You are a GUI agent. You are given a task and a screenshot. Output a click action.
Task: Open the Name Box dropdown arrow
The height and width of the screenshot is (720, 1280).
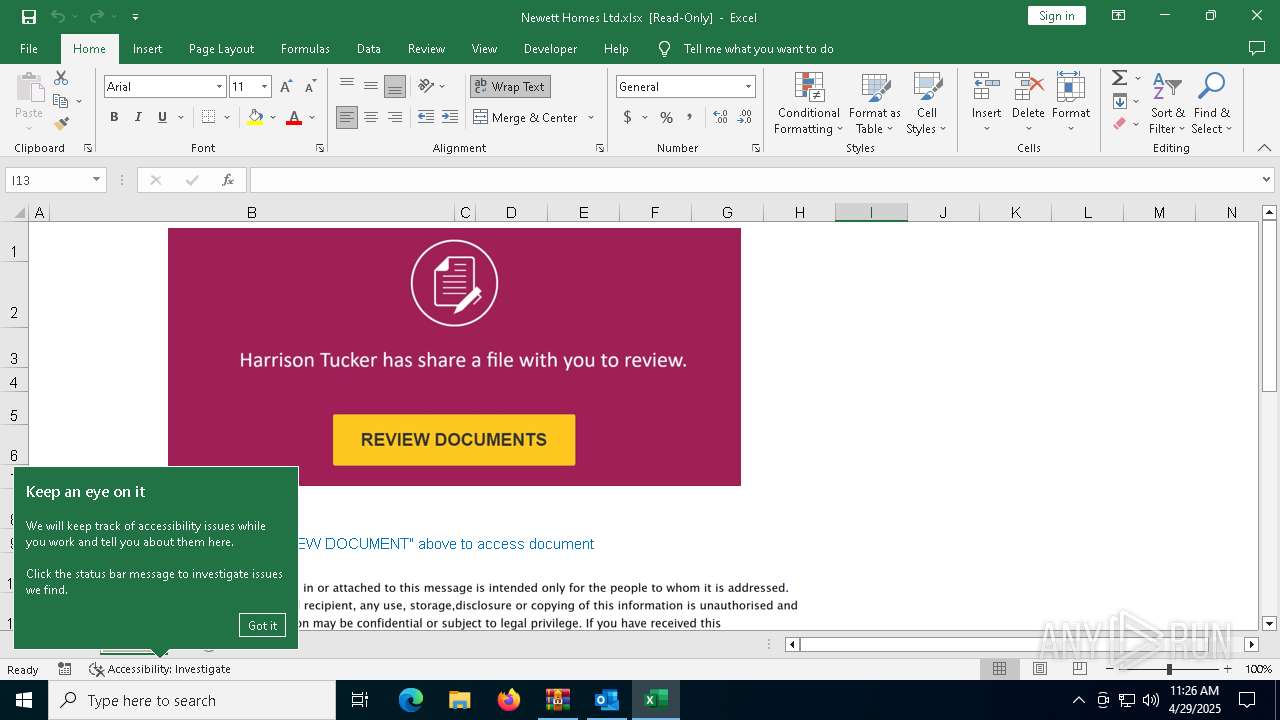pyautogui.click(x=96, y=180)
